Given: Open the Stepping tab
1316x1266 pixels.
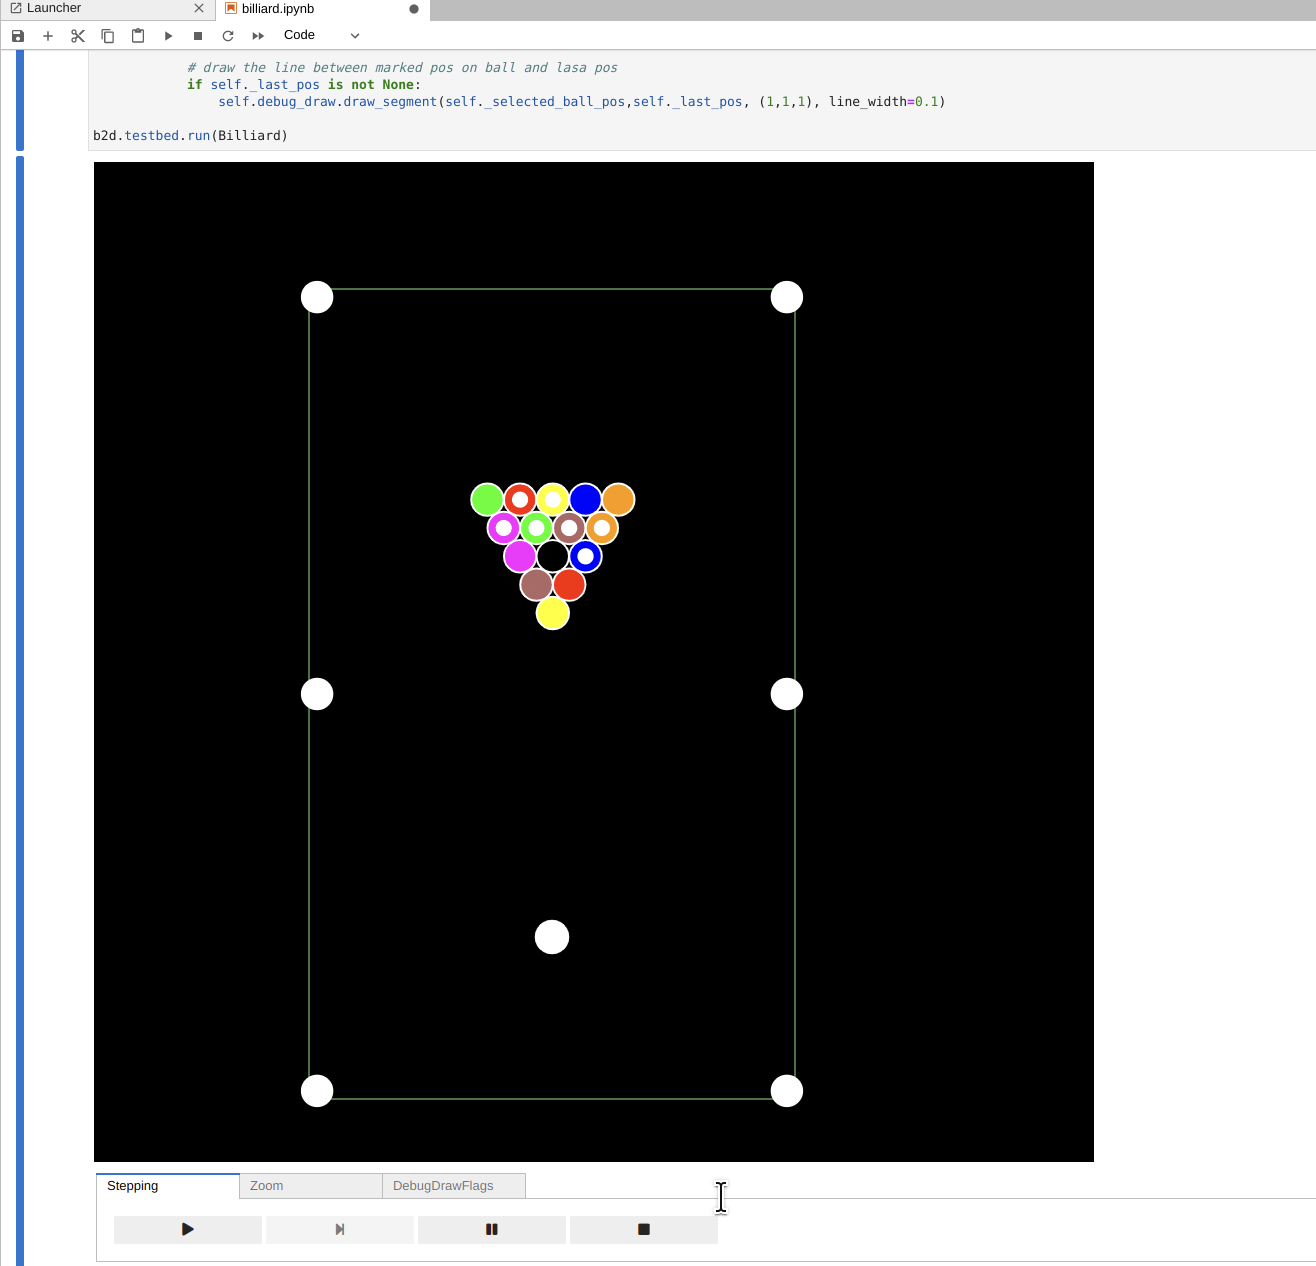Looking at the screenshot, I should [x=168, y=1186].
